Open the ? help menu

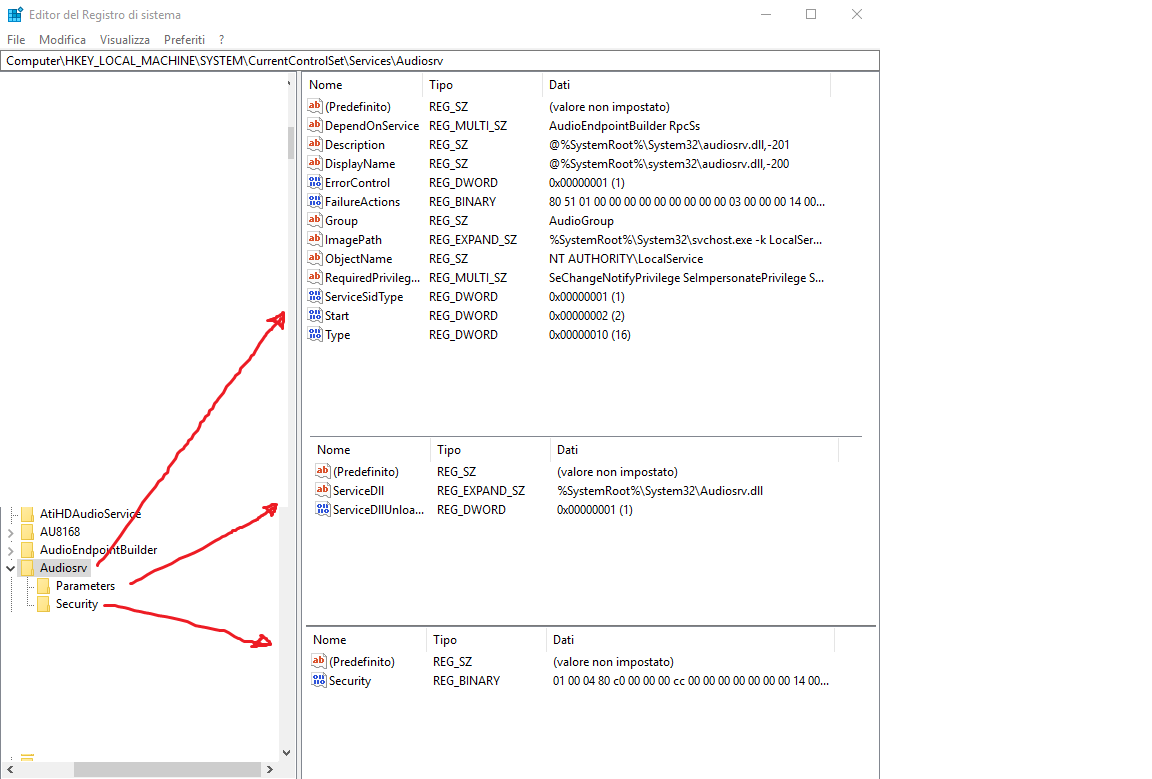[221, 40]
